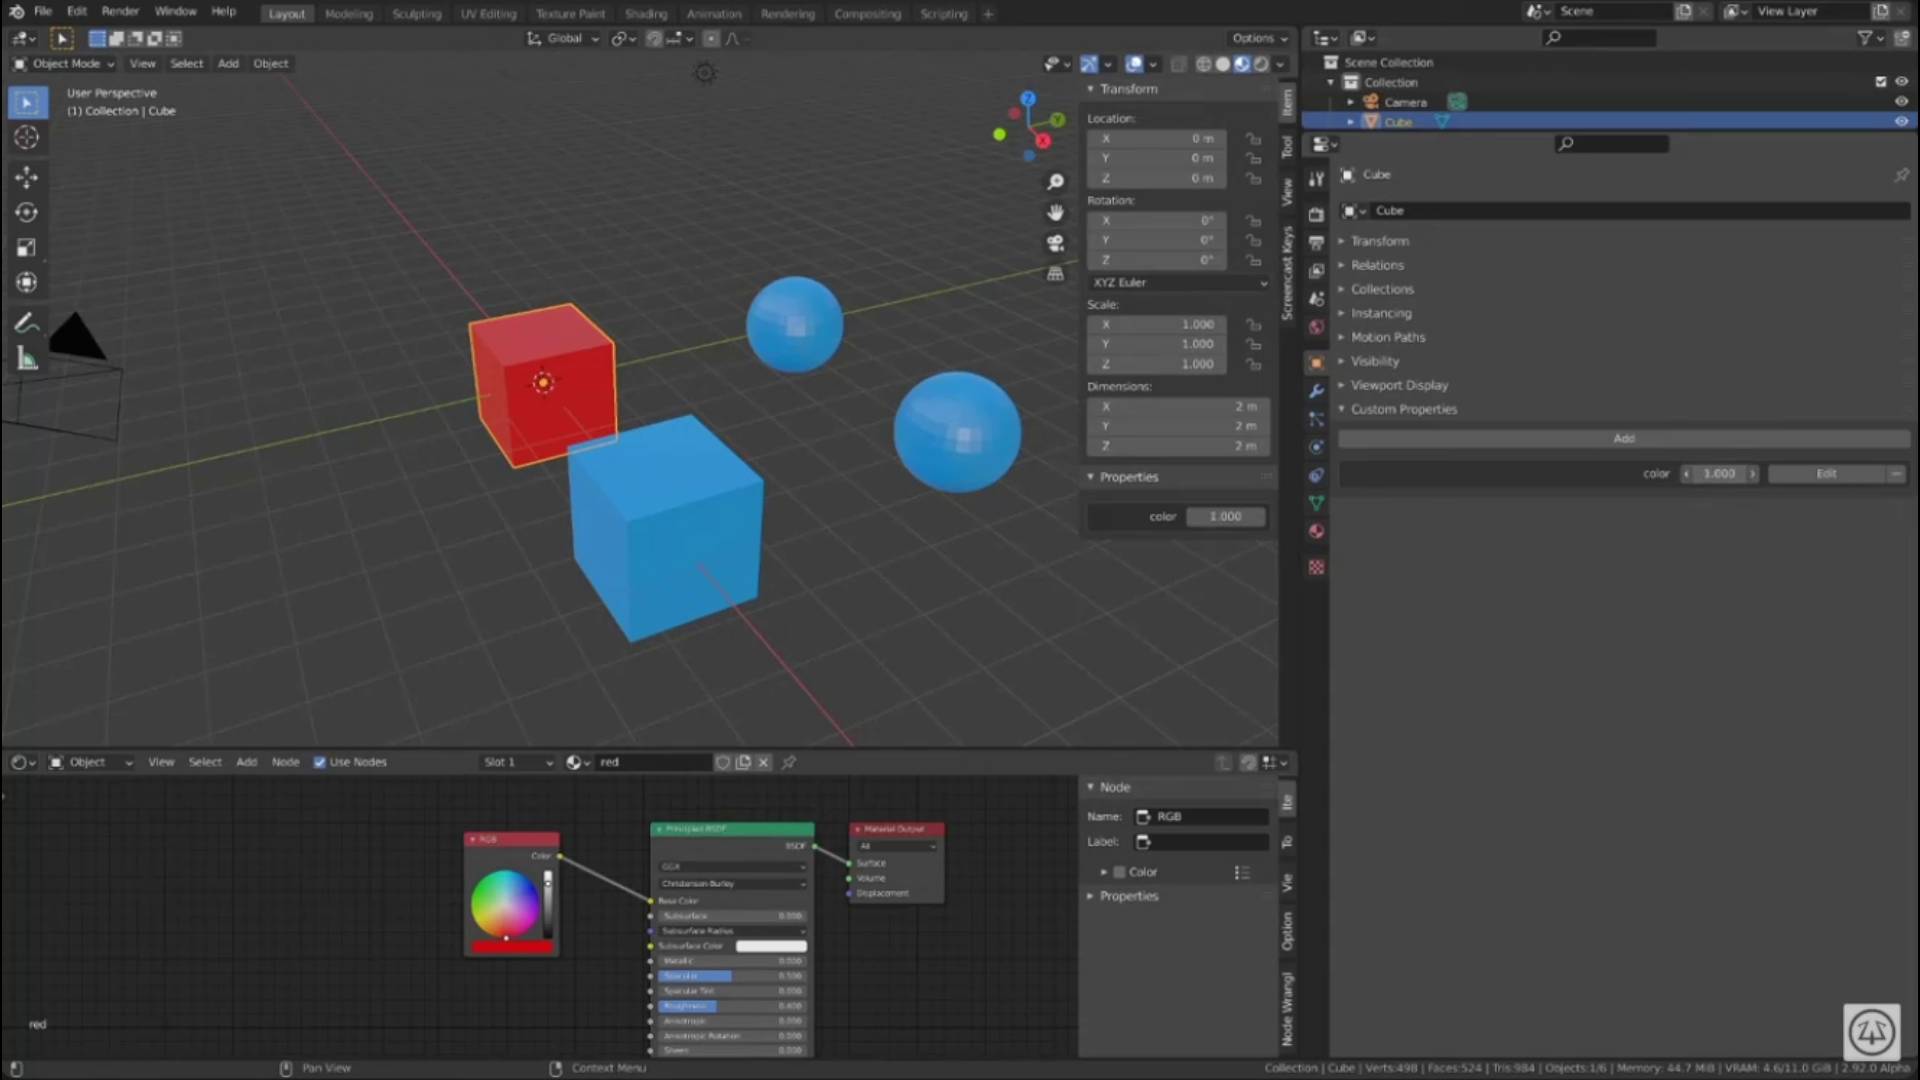Image resolution: width=1920 pixels, height=1080 pixels.
Task: Open the Object Data mesh tab
Action: (1316, 503)
